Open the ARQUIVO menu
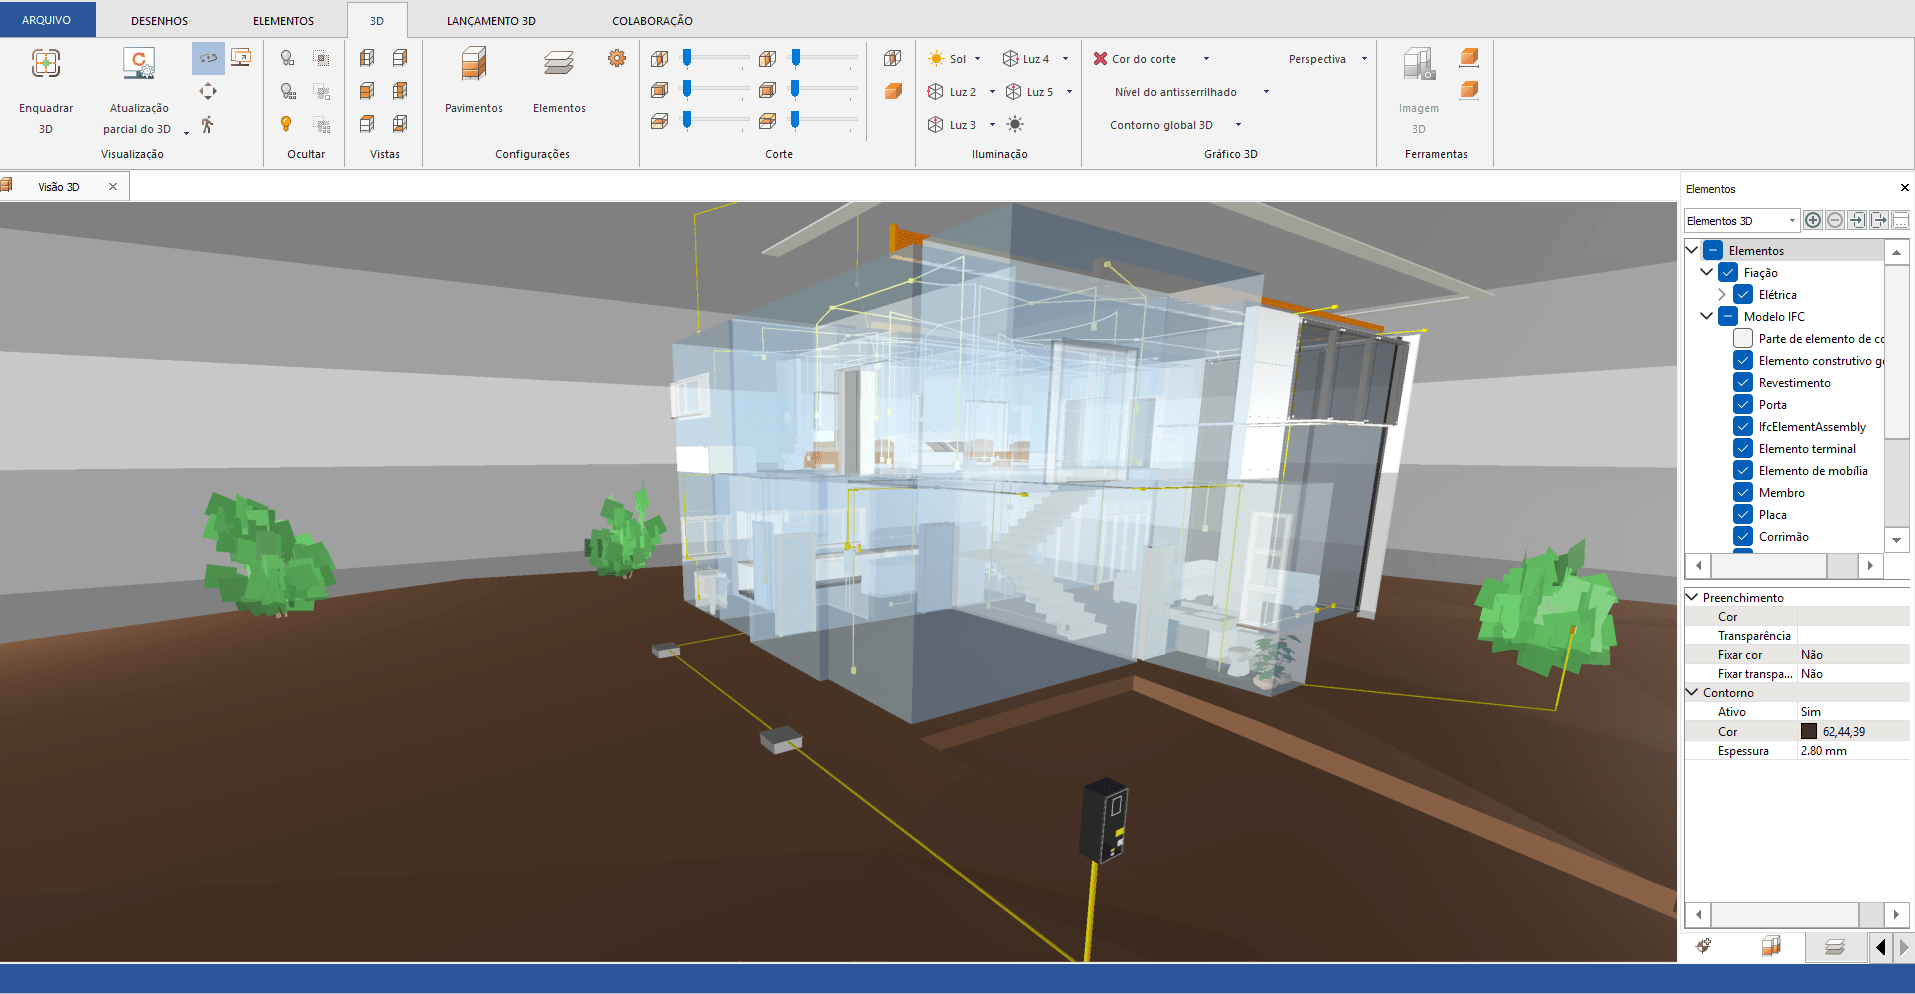 tap(47, 20)
